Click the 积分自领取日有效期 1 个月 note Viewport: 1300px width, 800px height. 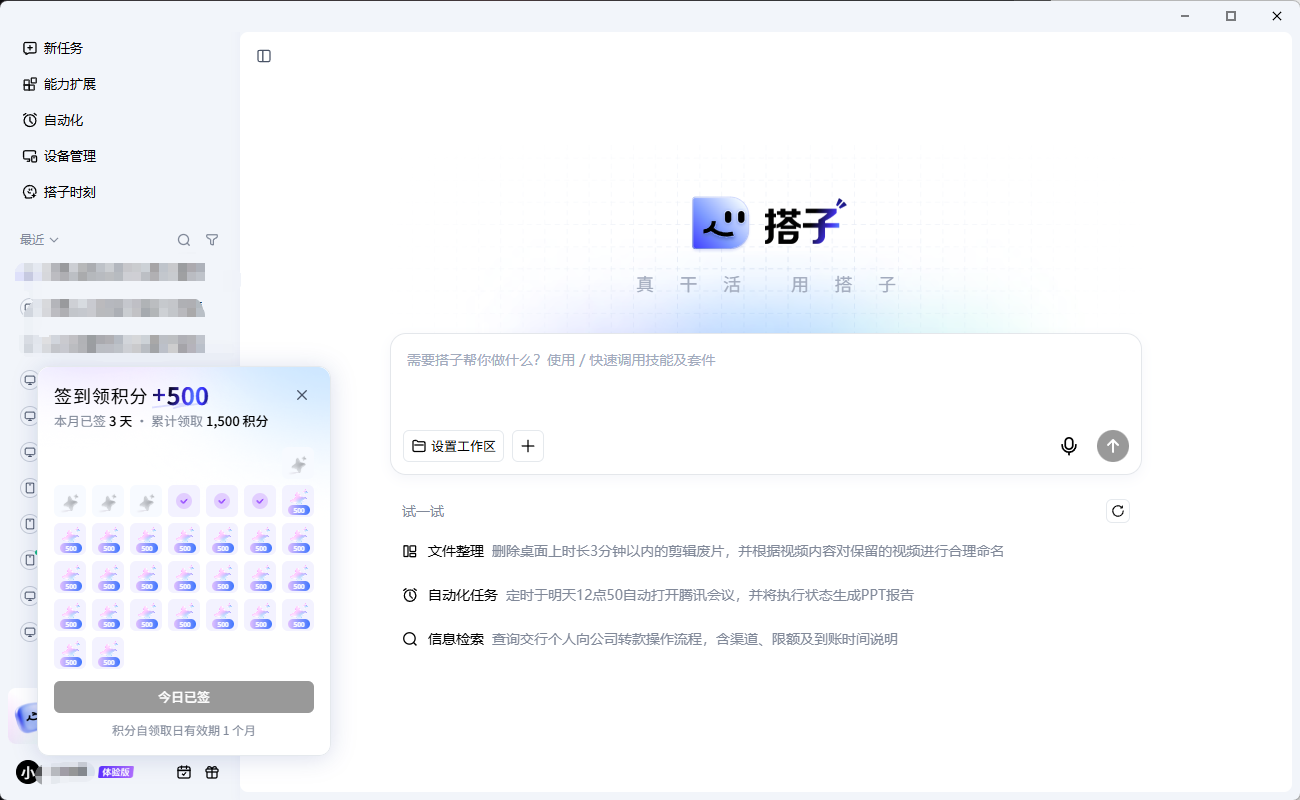pyautogui.click(x=184, y=731)
